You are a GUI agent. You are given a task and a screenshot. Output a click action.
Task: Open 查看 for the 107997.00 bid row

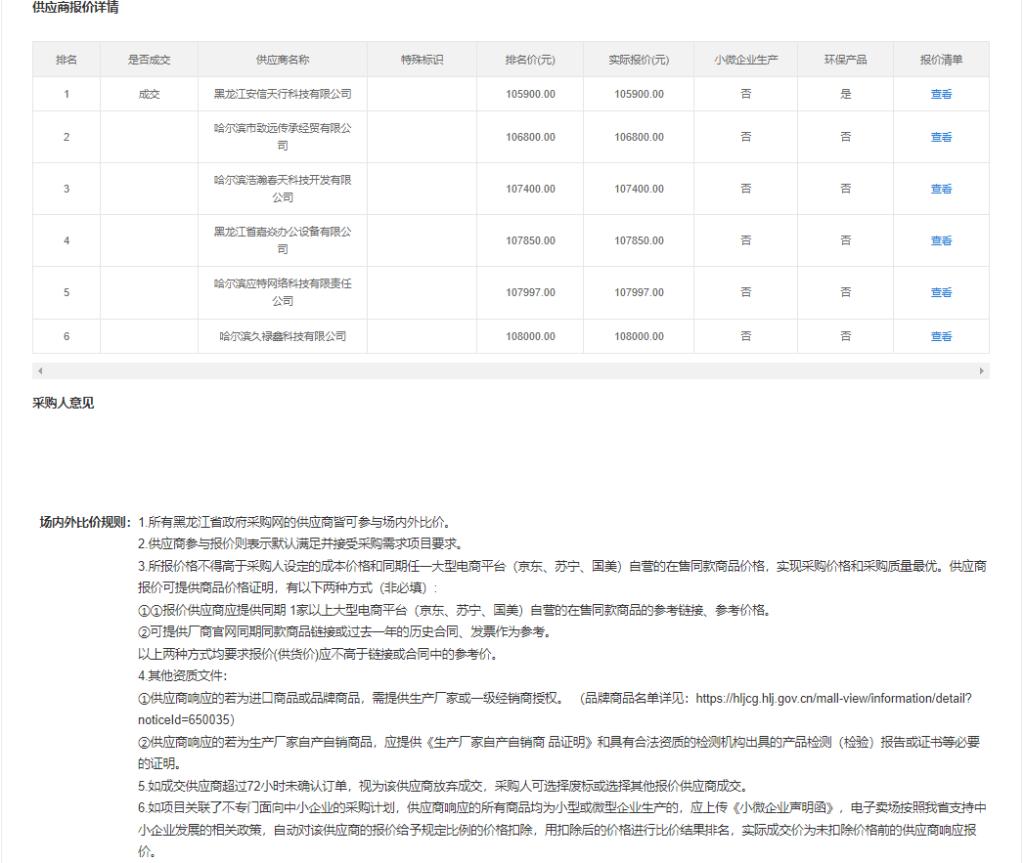pyautogui.click(x=940, y=292)
